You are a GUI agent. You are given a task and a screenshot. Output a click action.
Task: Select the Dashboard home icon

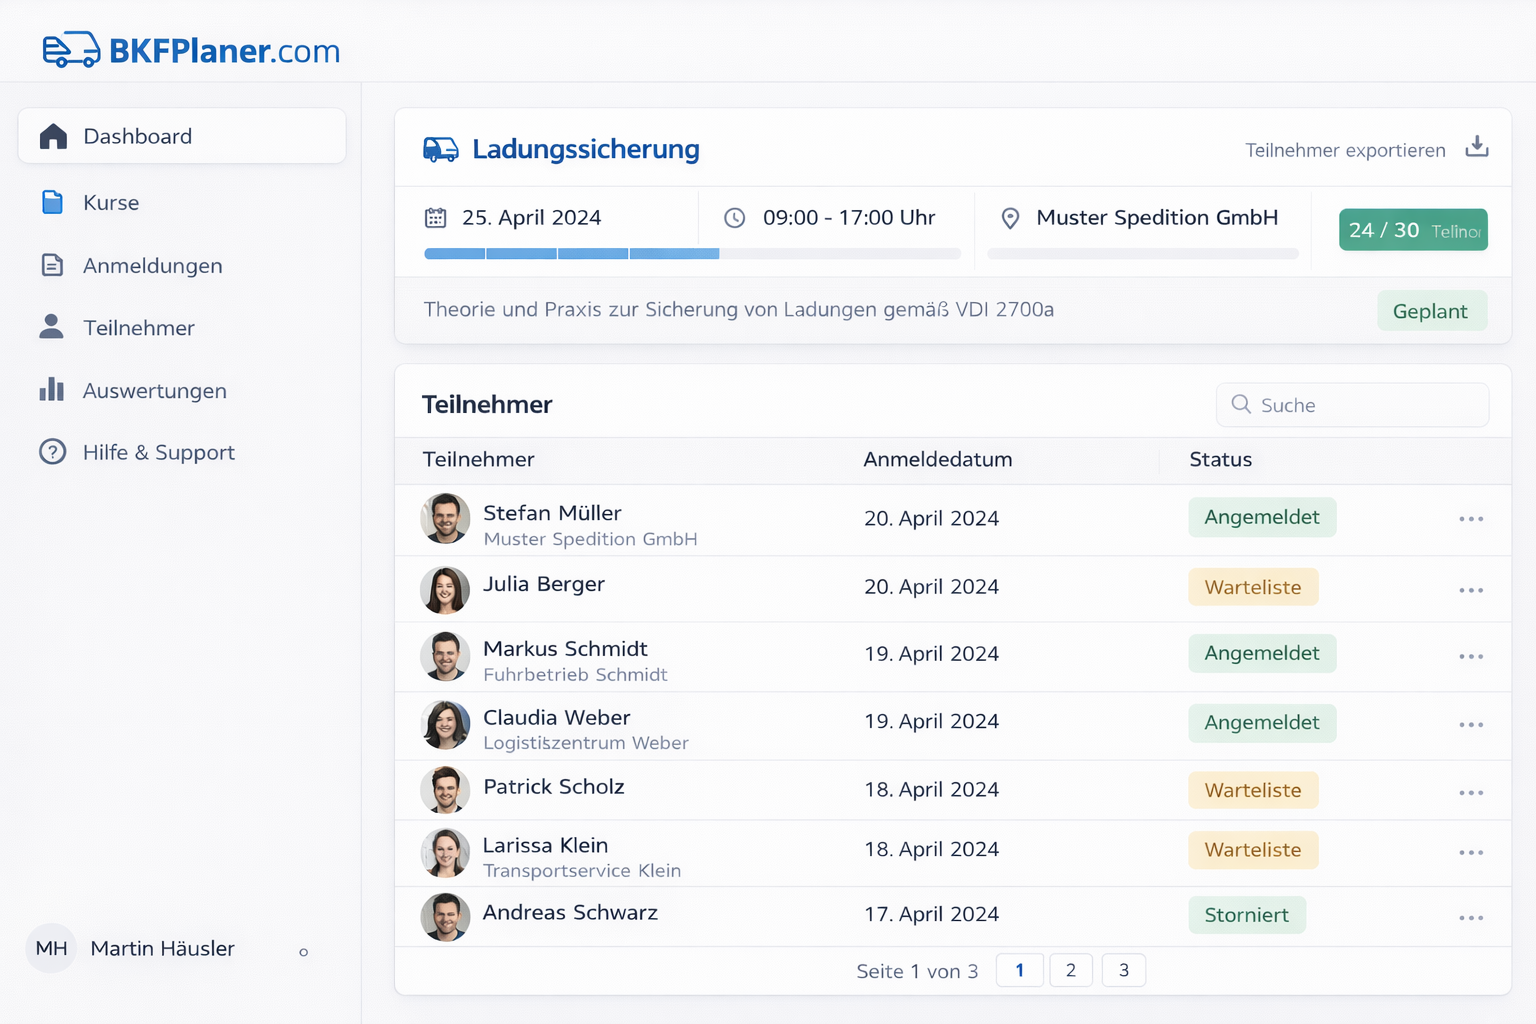pyautogui.click(x=53, y=136)
